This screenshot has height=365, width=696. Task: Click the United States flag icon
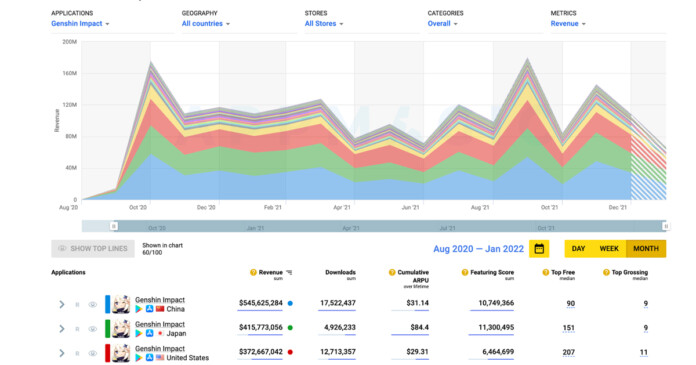[x=160, y=357]
